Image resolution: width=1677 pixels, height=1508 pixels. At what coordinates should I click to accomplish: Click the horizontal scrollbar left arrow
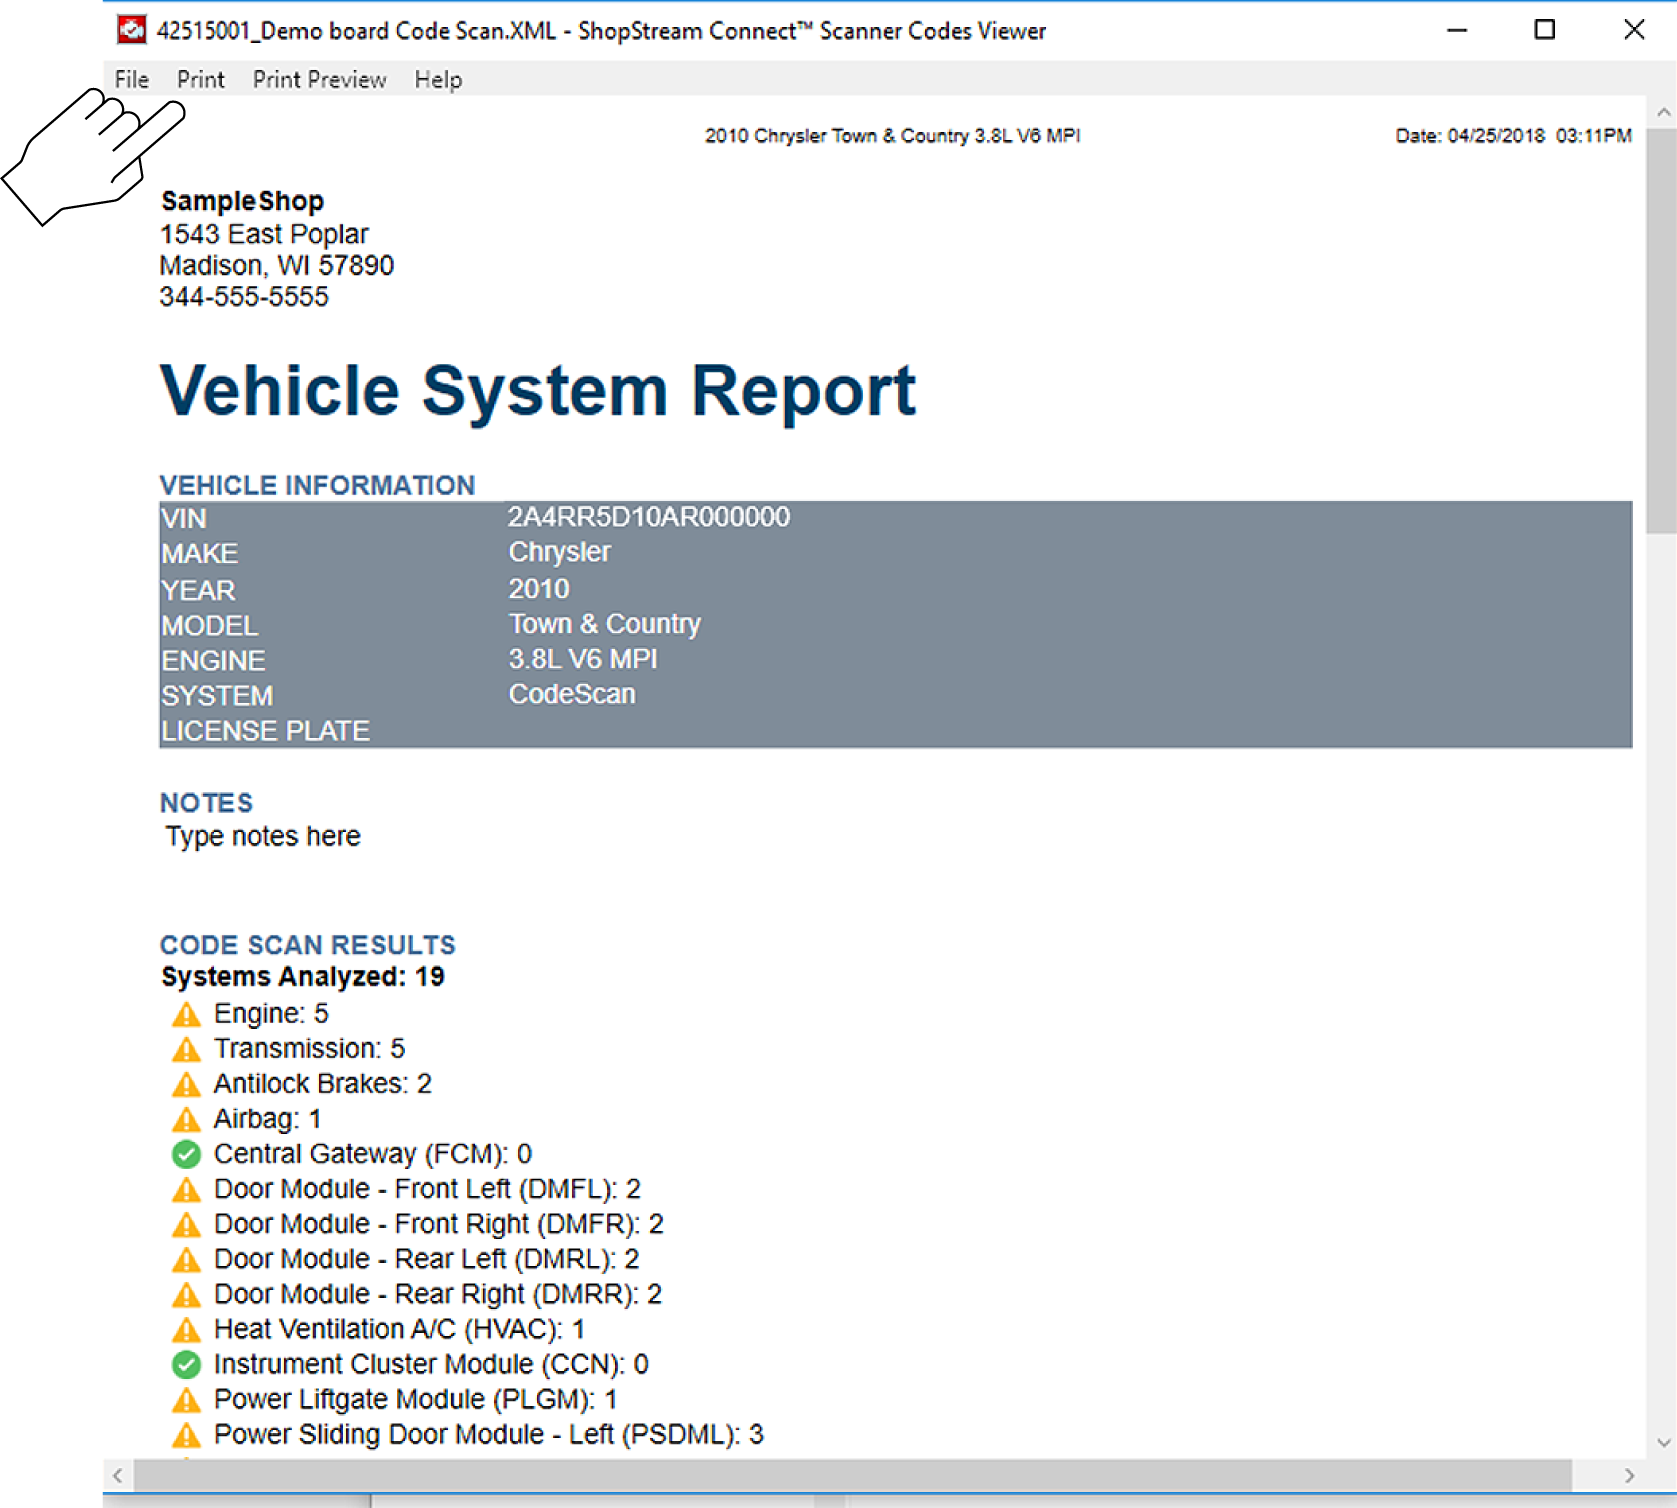(118, 1475)
